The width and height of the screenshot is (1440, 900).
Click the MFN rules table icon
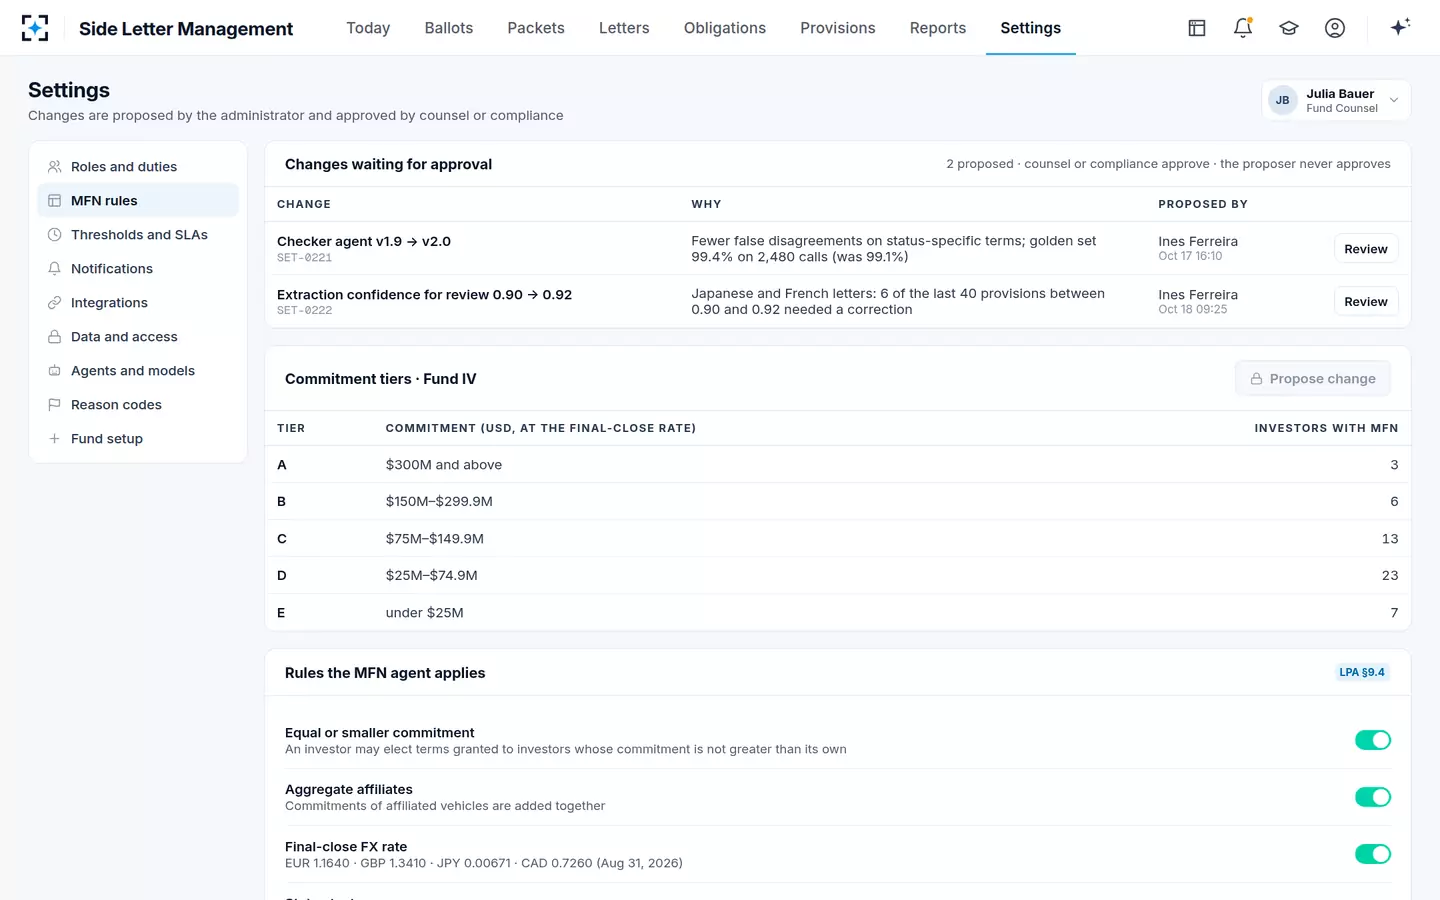(55, 201)
